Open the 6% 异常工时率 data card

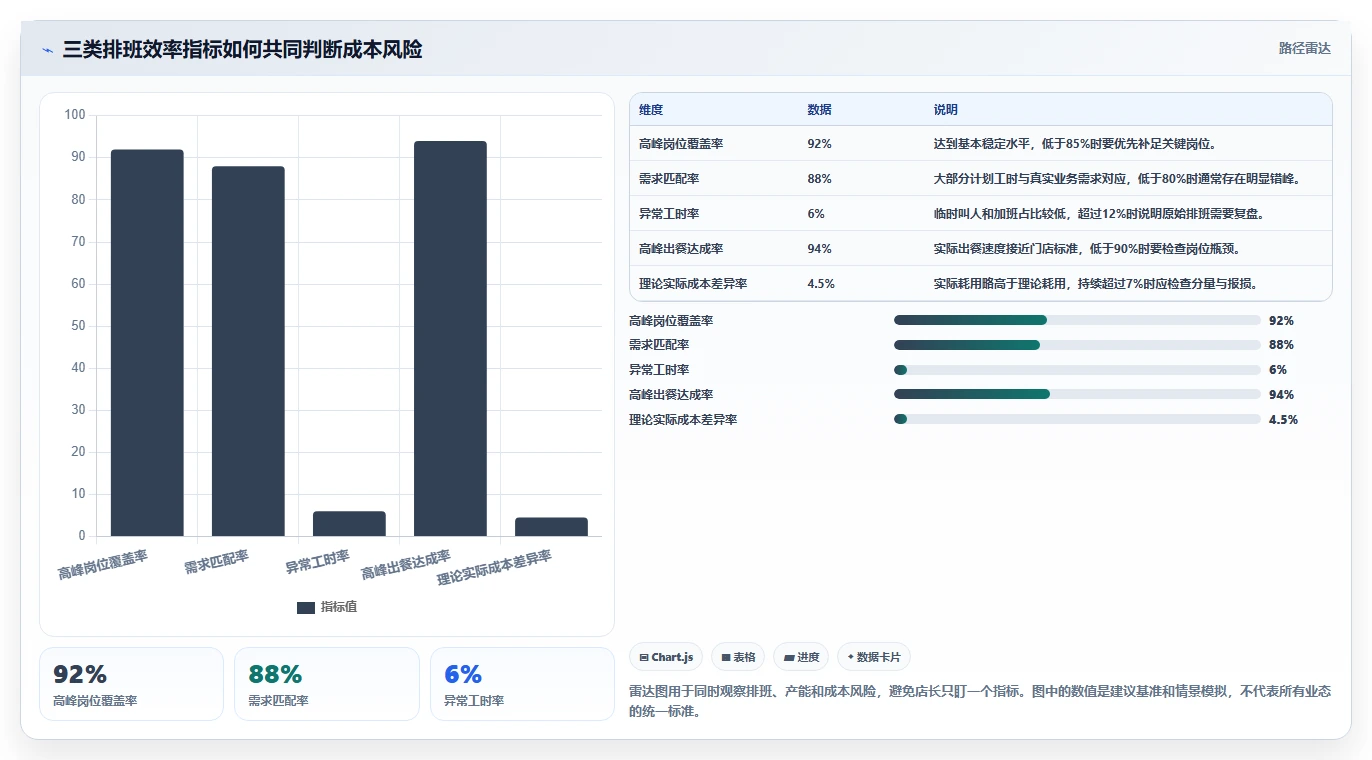tap(522, 684)
